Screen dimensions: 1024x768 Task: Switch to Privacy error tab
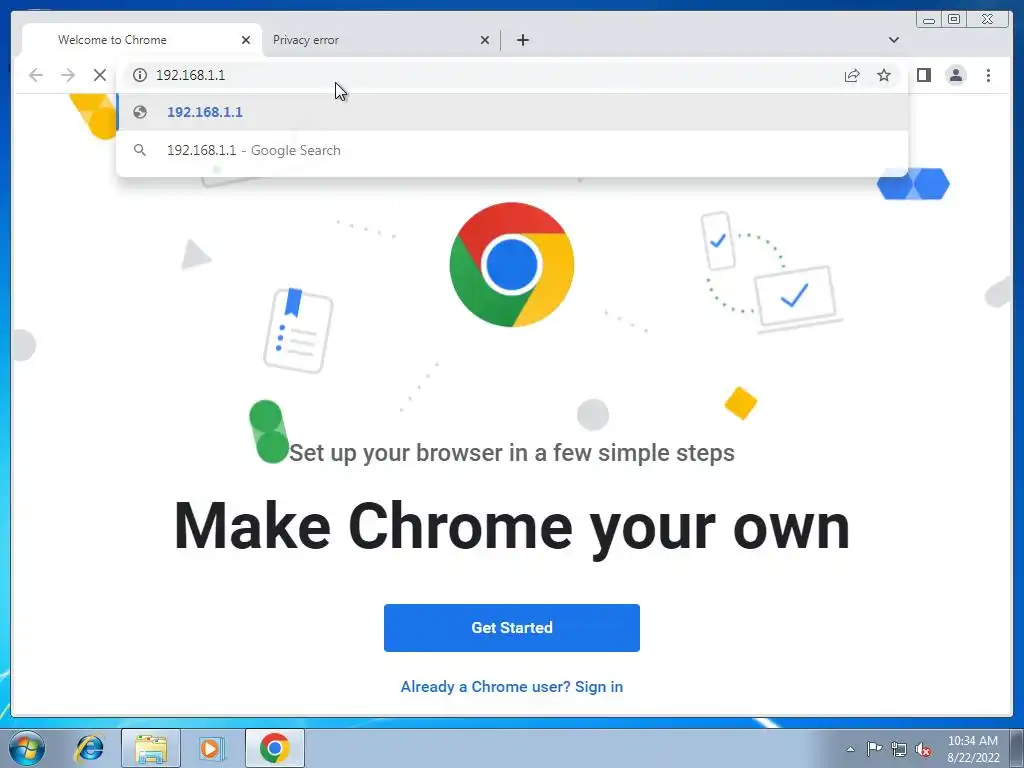(381, 40)
